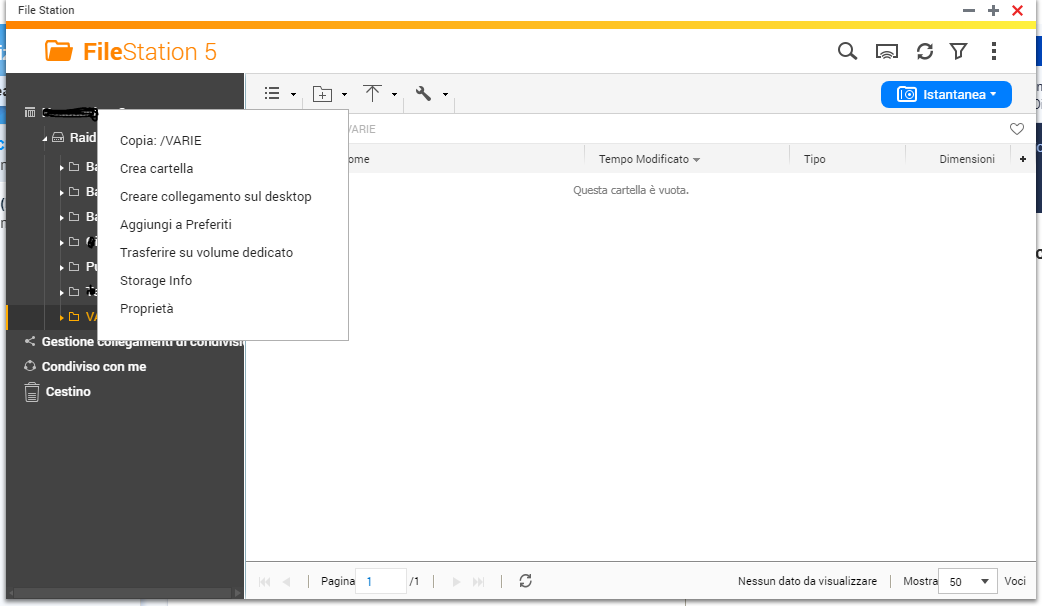The height and width of the screenshot is (606, 1042).
Task: Click the refresh icon in header
Action: tap(925, 51)
